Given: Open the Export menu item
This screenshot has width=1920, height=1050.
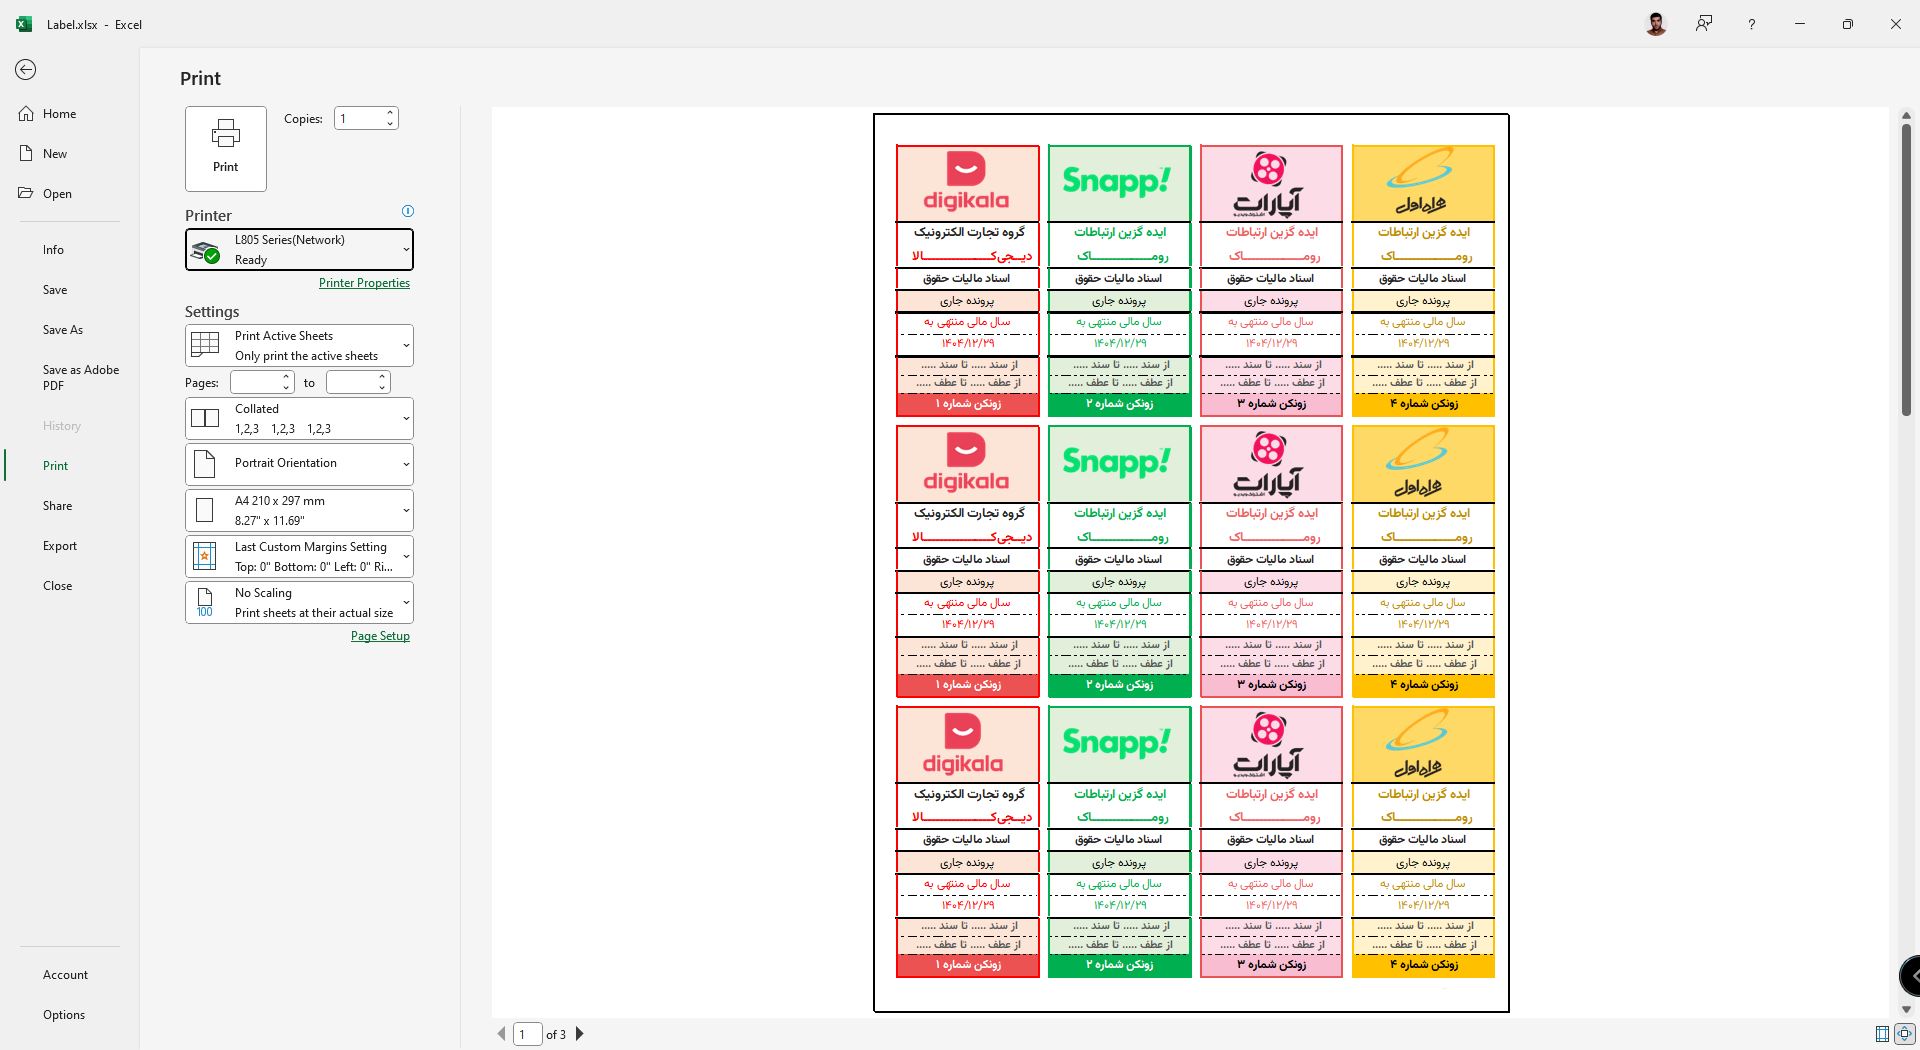Looking at the screenshot, I should tap(60, 546).
